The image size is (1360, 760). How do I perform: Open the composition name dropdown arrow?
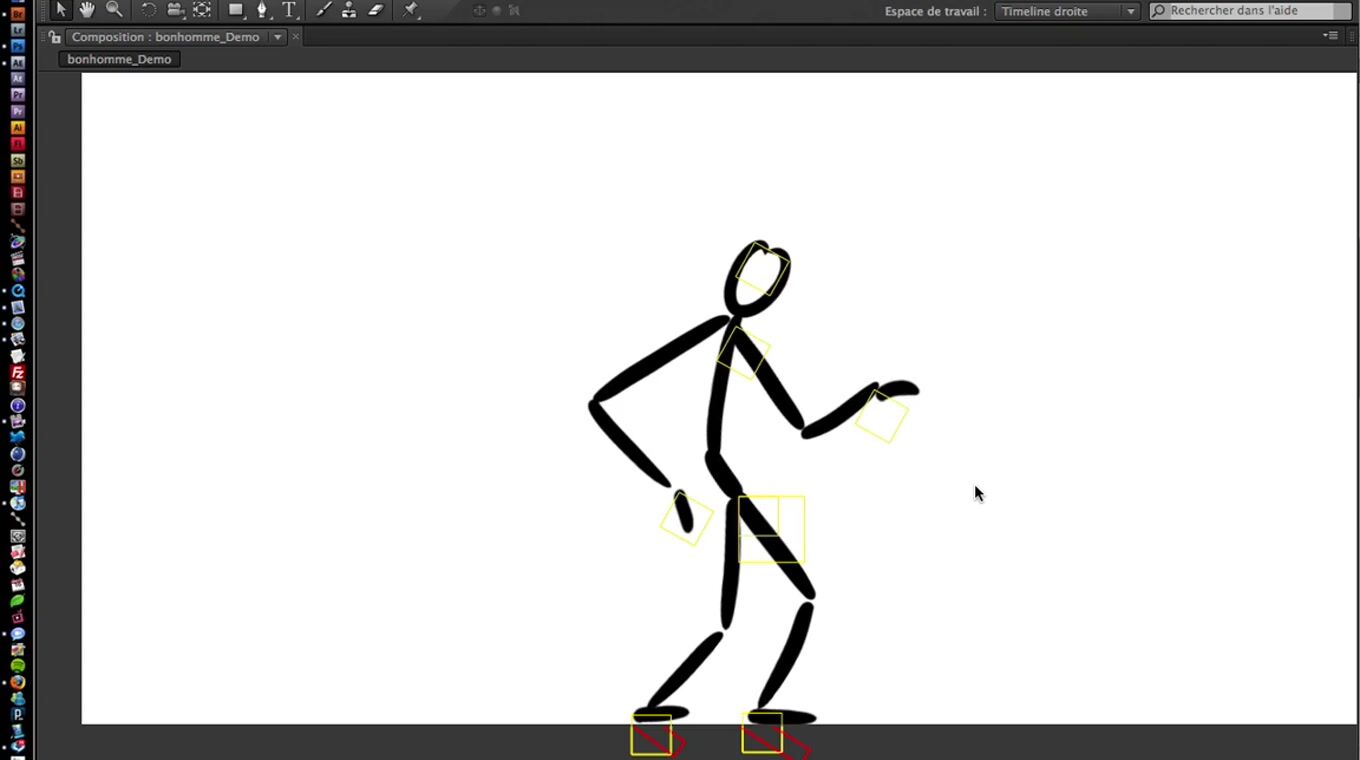[x=277, y=37]
